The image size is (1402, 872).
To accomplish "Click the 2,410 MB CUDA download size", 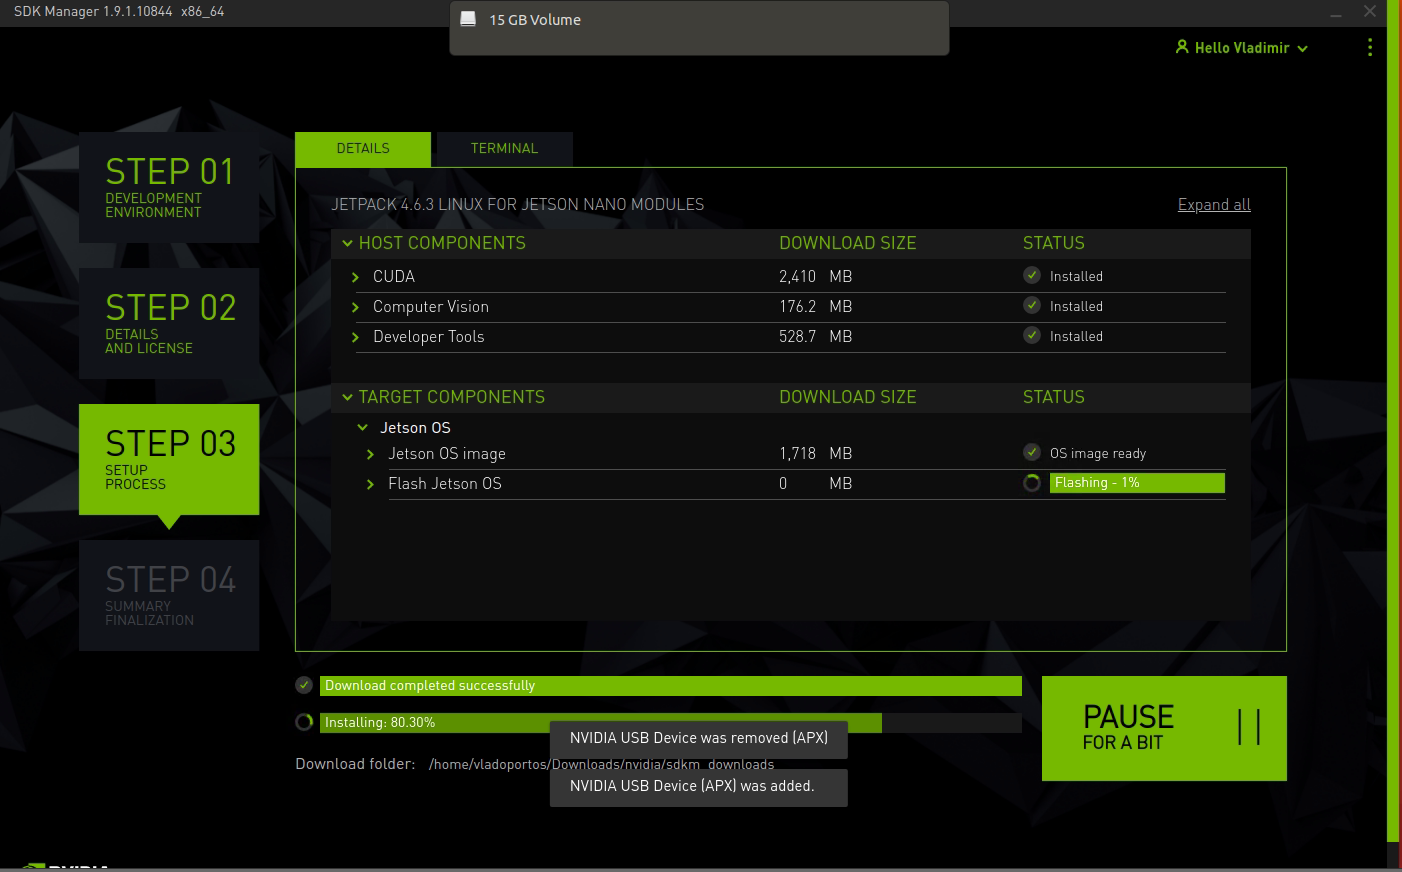I will point(815,276).
